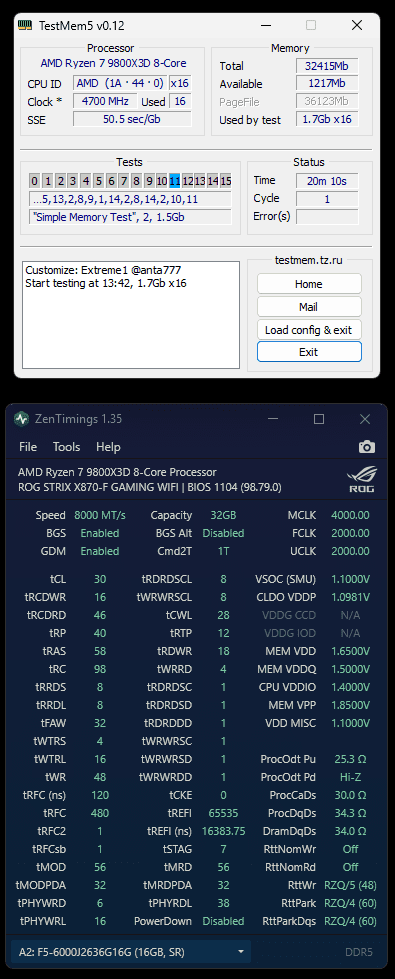Click the ROG logo in ZenTimings
The width and height of the screenshot is (395, 979).
pos(361,479)
